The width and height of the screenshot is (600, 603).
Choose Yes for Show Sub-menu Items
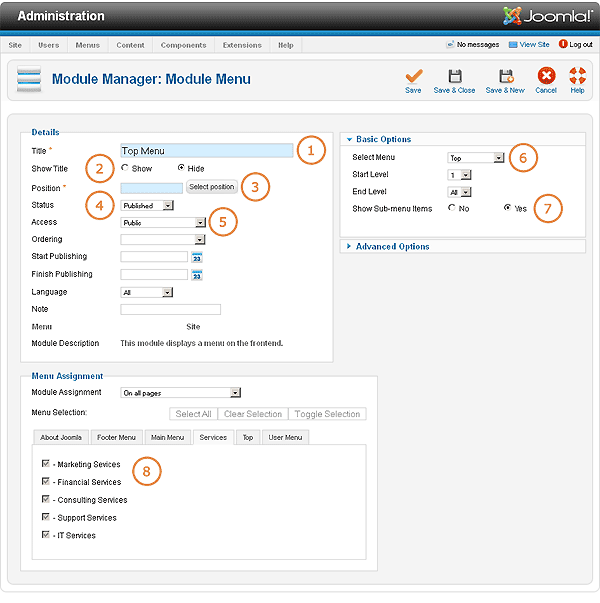(x=508, y=208)
